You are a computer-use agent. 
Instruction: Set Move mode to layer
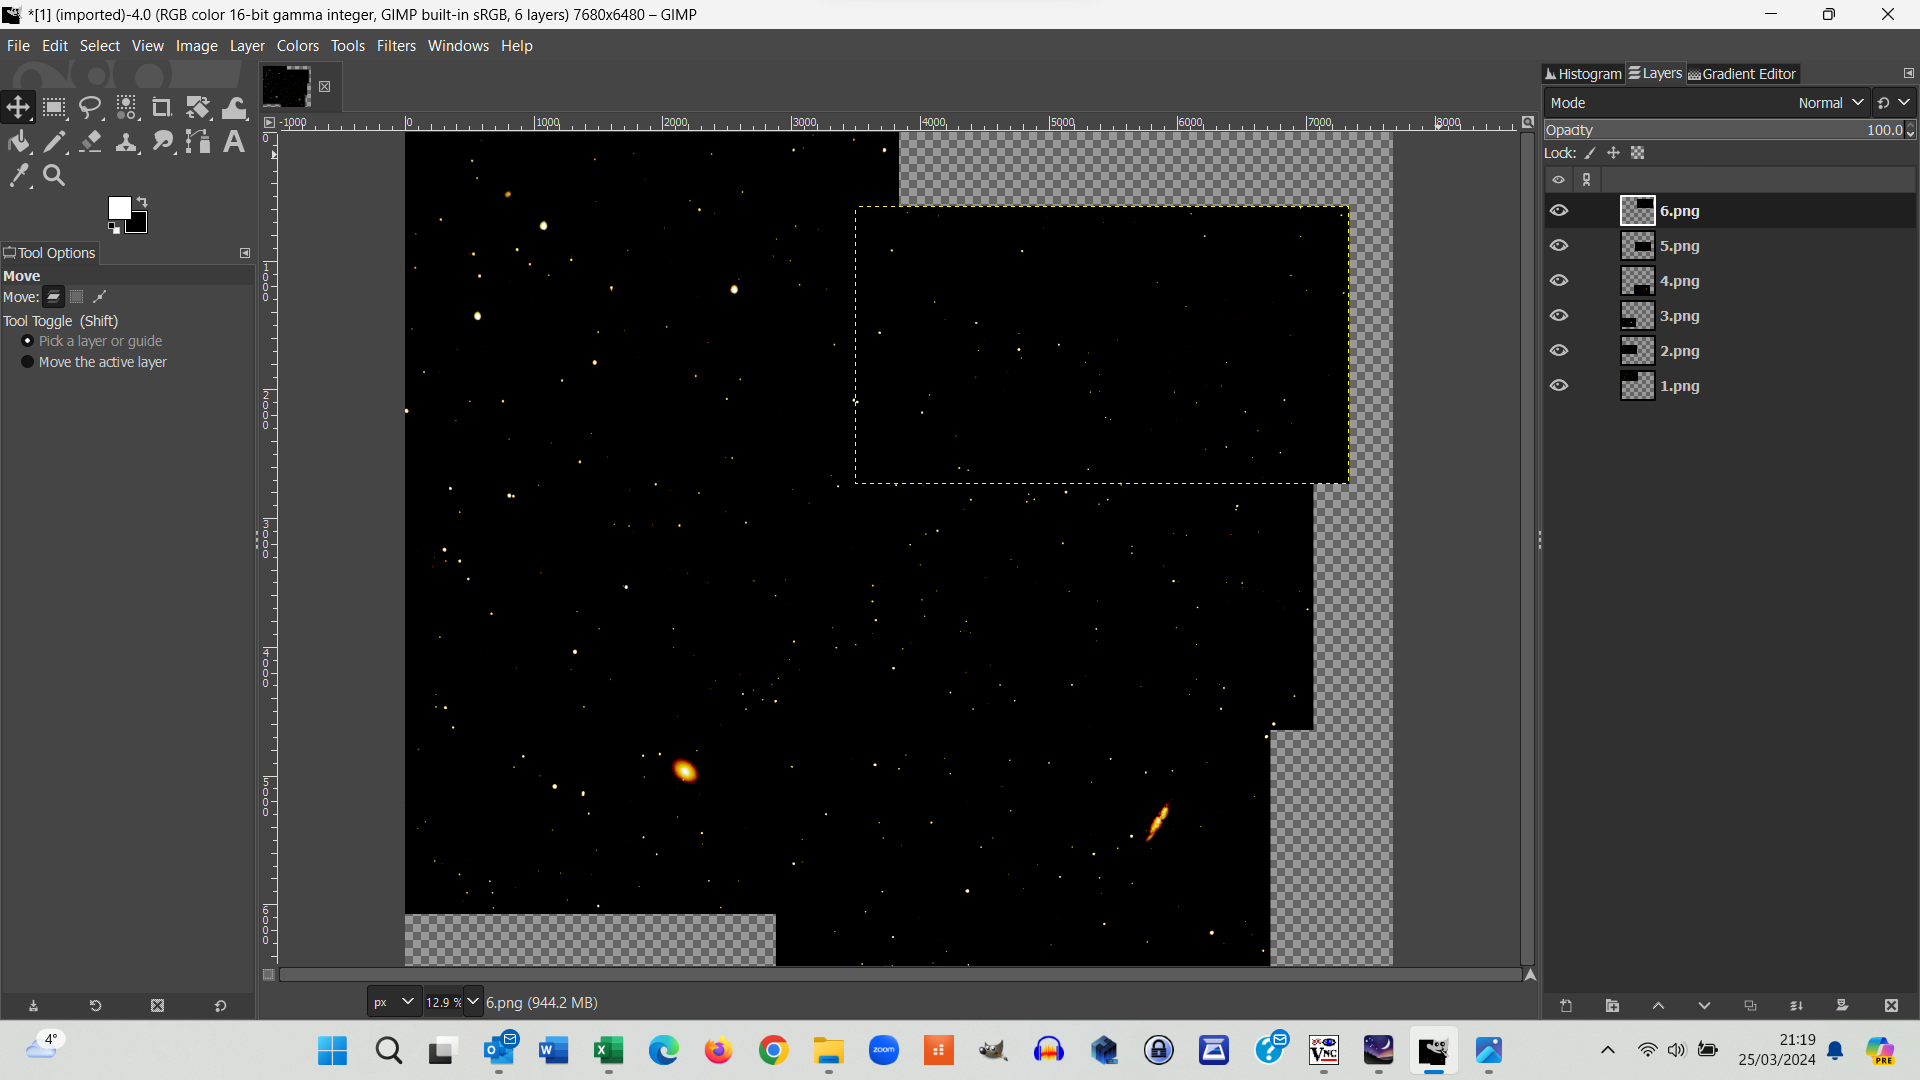click(54, 297)
